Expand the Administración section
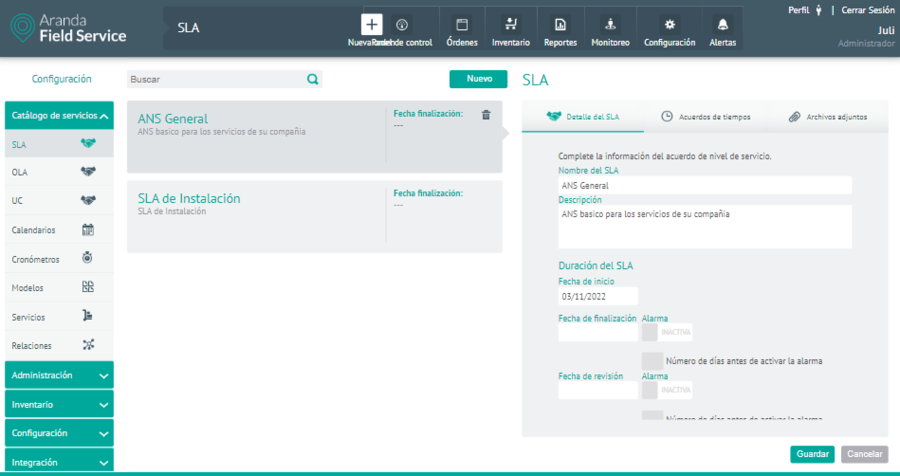This screenshot has width=900, height=476. click(x=59, y=375)
